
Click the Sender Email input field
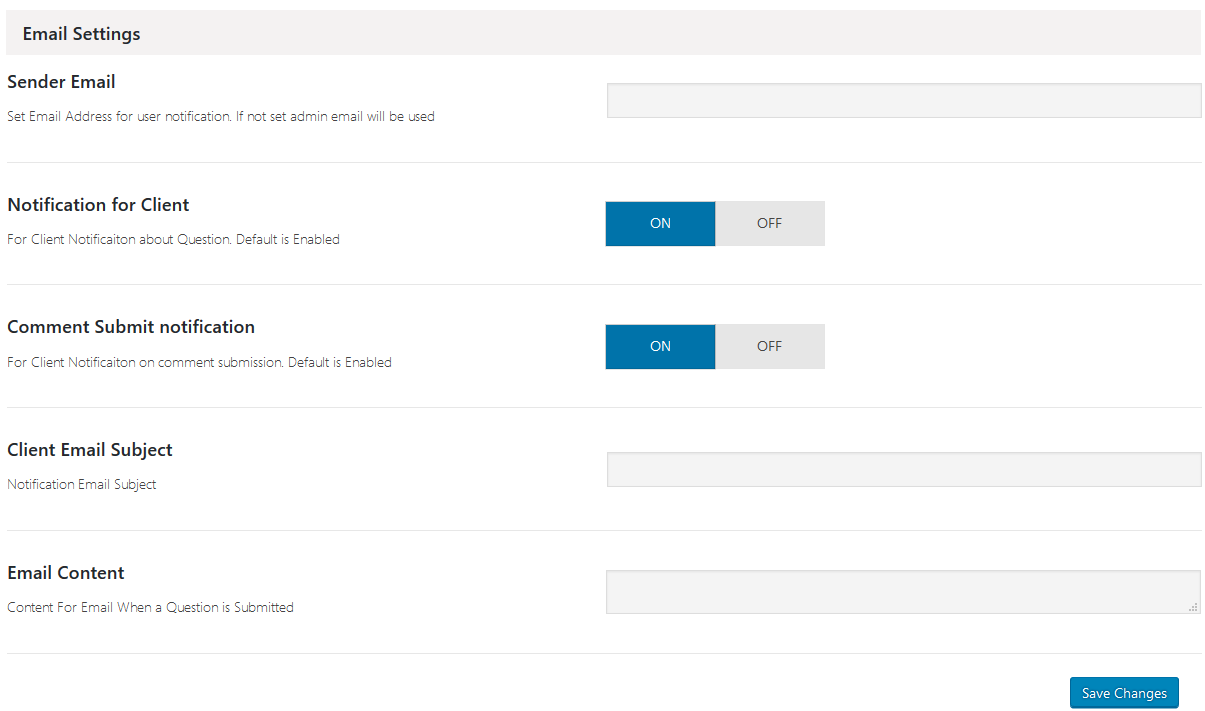pos(903,101)
